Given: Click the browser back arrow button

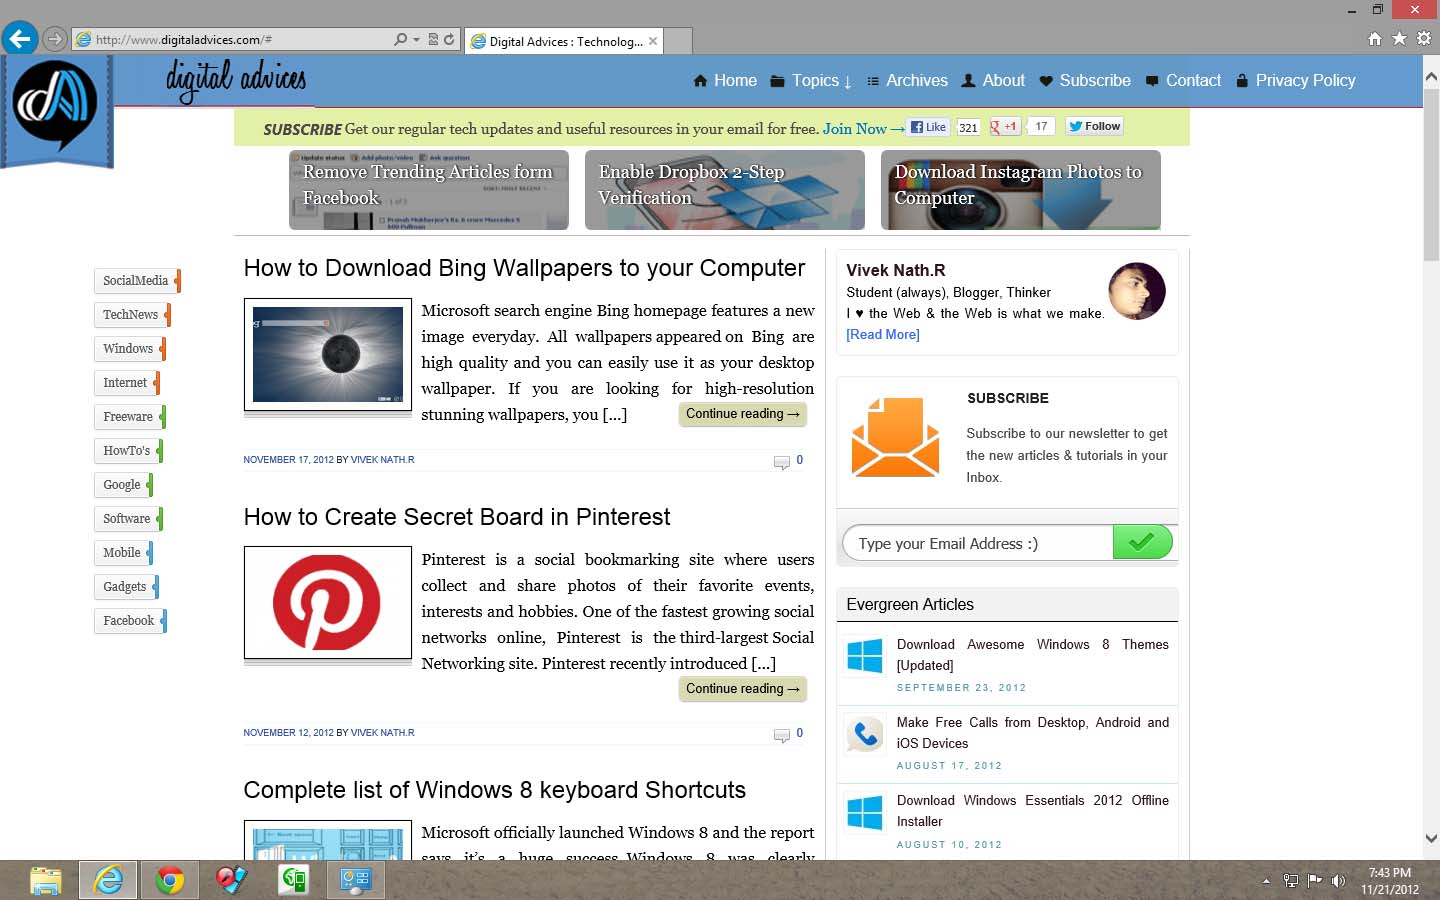Looking at the screenshot, I should click(19, 39).
